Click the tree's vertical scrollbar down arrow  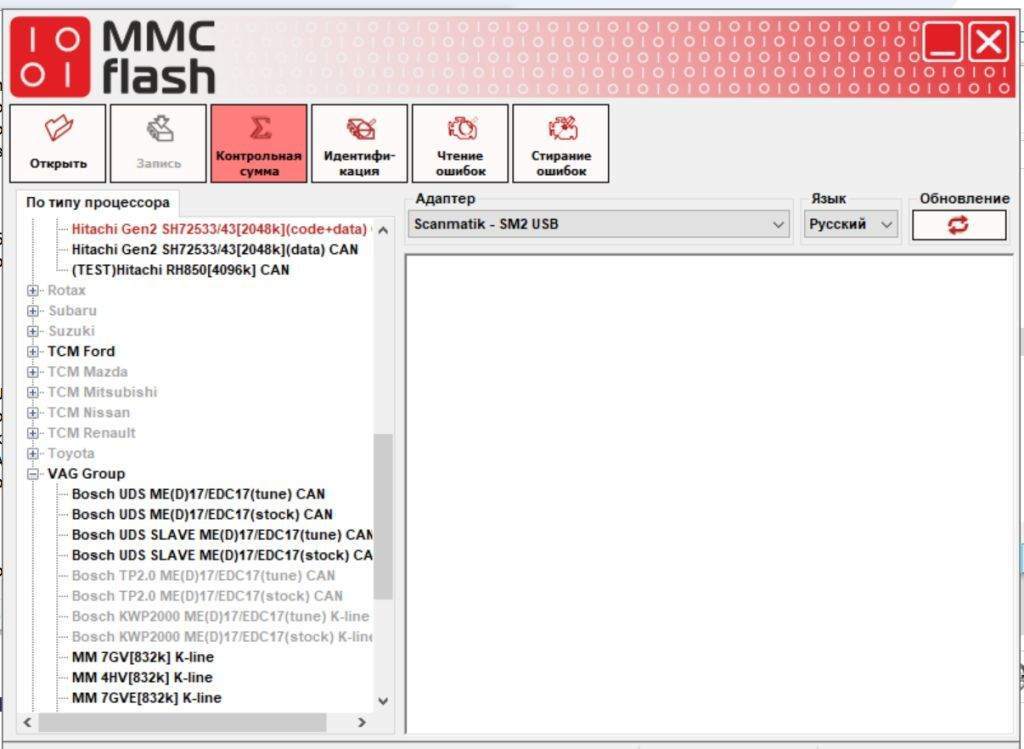[x=383, y=701]
